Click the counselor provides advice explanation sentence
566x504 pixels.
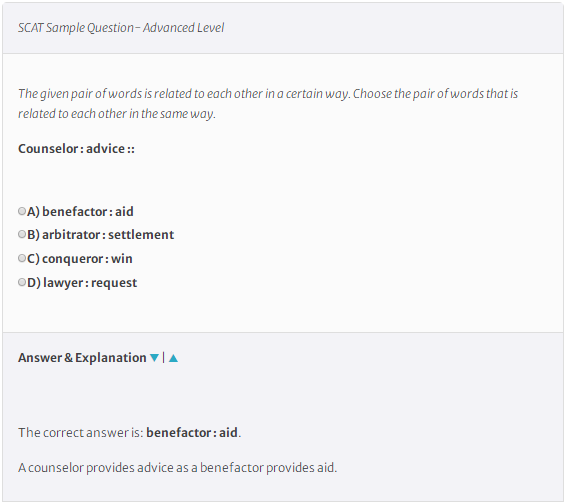tap(177, 468)
